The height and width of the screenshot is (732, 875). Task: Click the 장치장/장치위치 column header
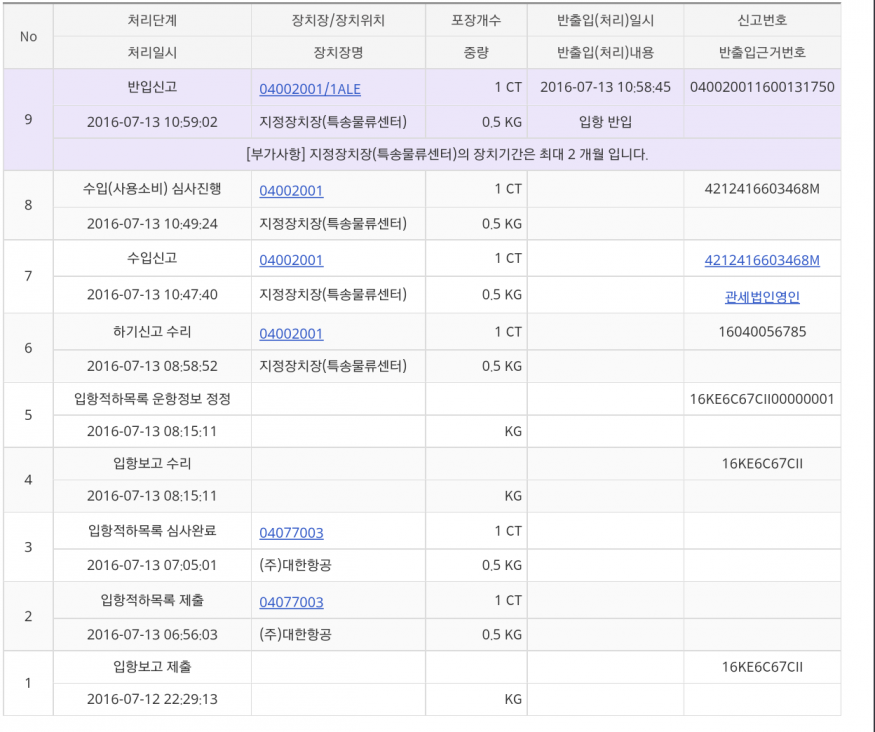click(x=338, y=21)
